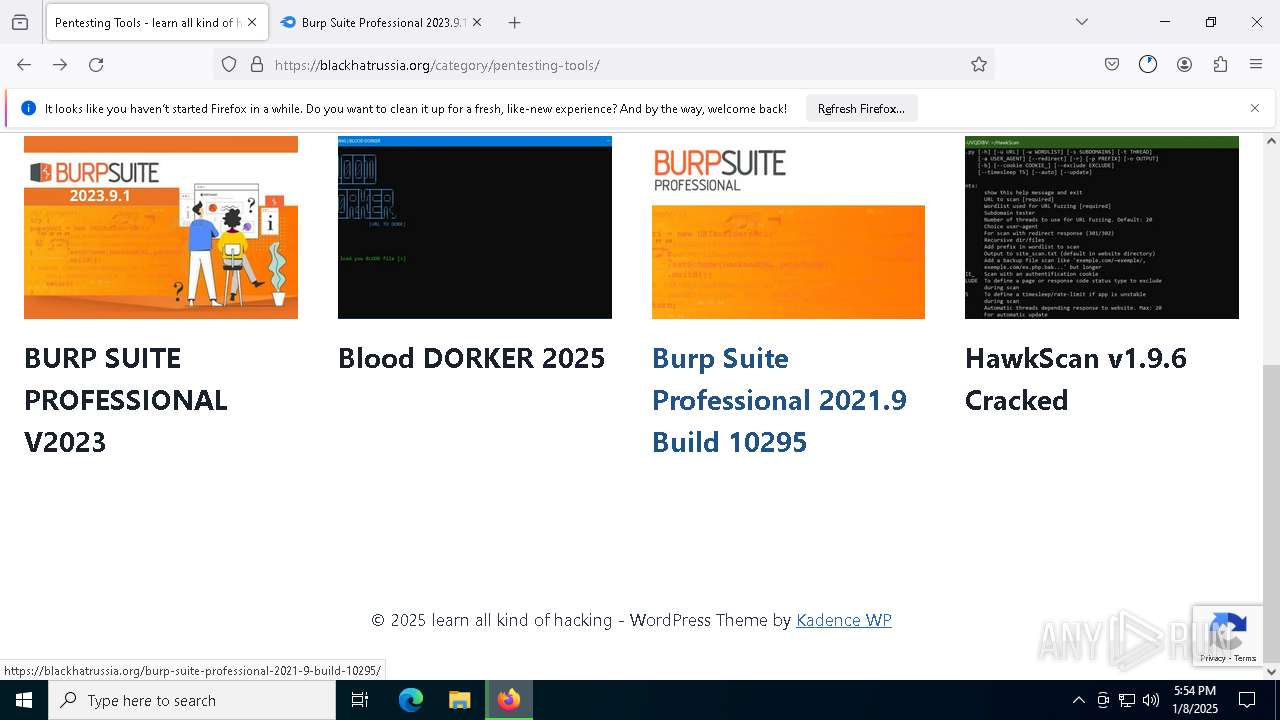Open the Blood DORKER terminal thumbnail
This screenshot has width=1280, height=720.
click(475, 227)
